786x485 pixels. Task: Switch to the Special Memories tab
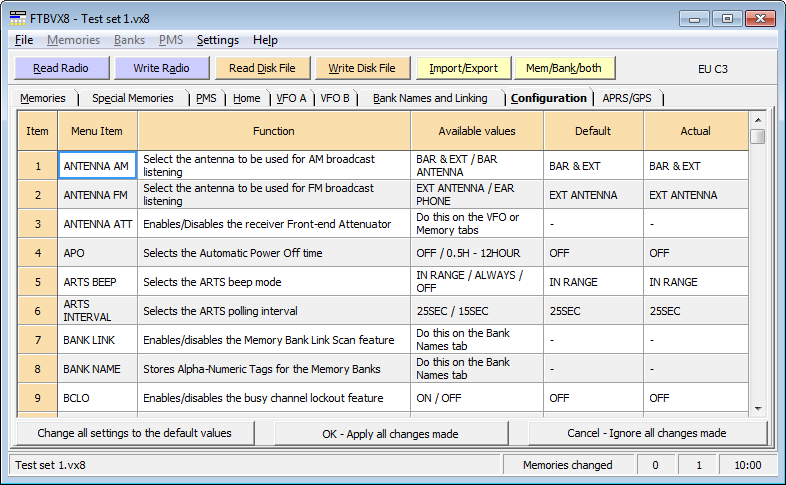132,98
